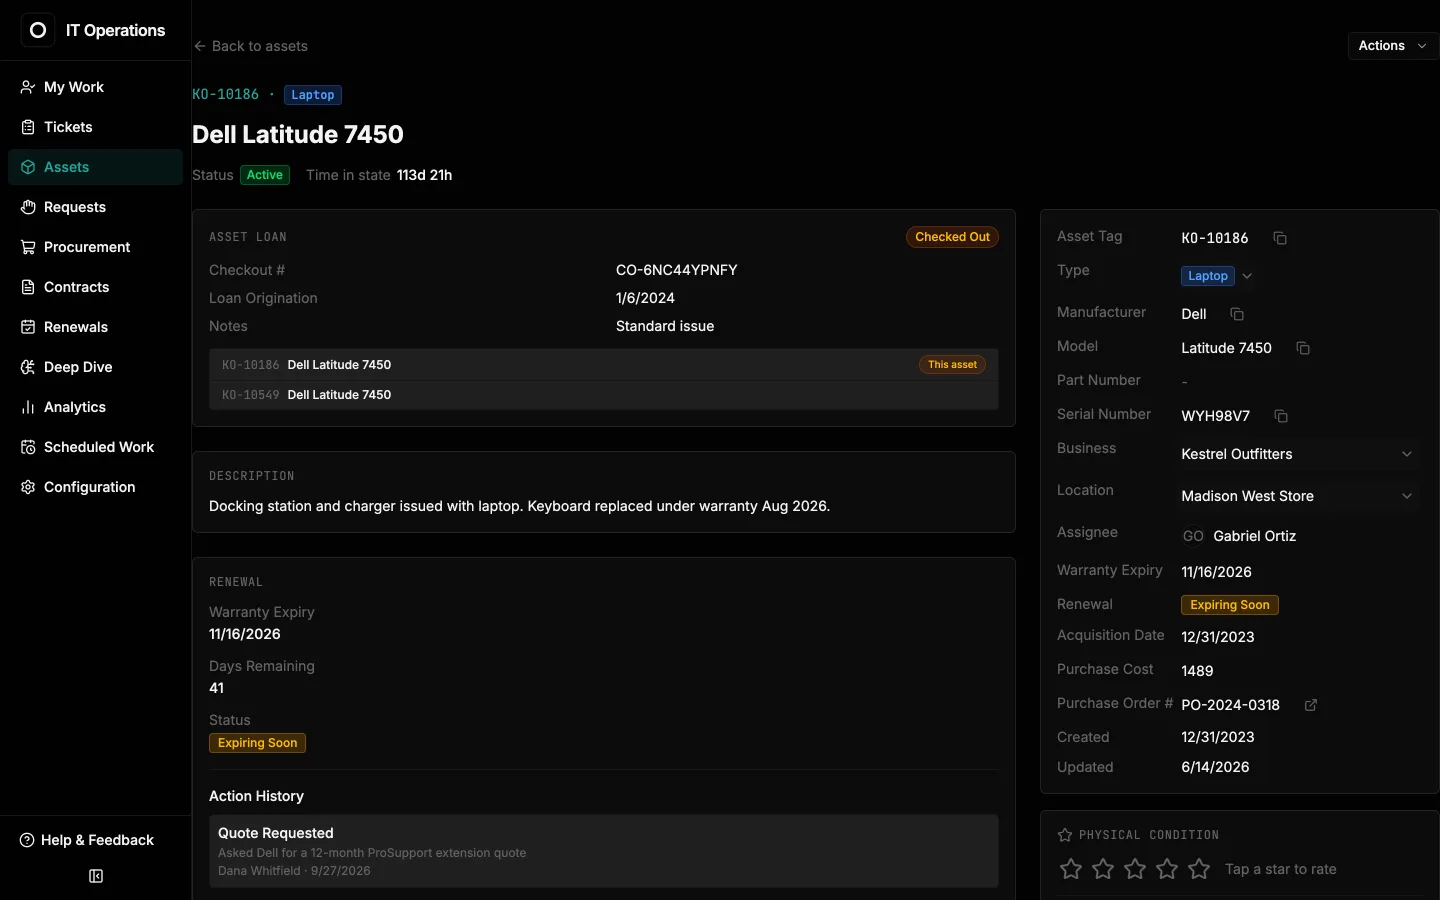Open the Actions dropdown menu
This screenshot has width=1440, height=900.
[1392, 46]
